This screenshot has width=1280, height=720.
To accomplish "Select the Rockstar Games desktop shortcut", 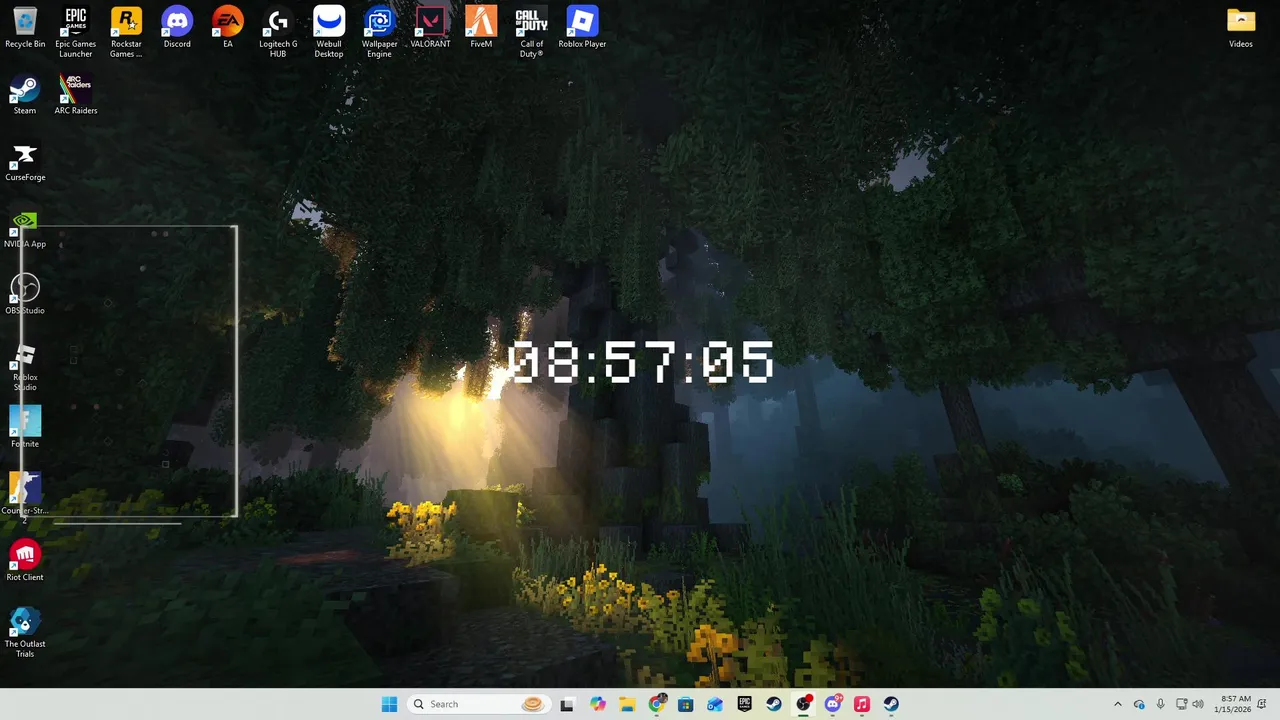I will coord(126,32).
